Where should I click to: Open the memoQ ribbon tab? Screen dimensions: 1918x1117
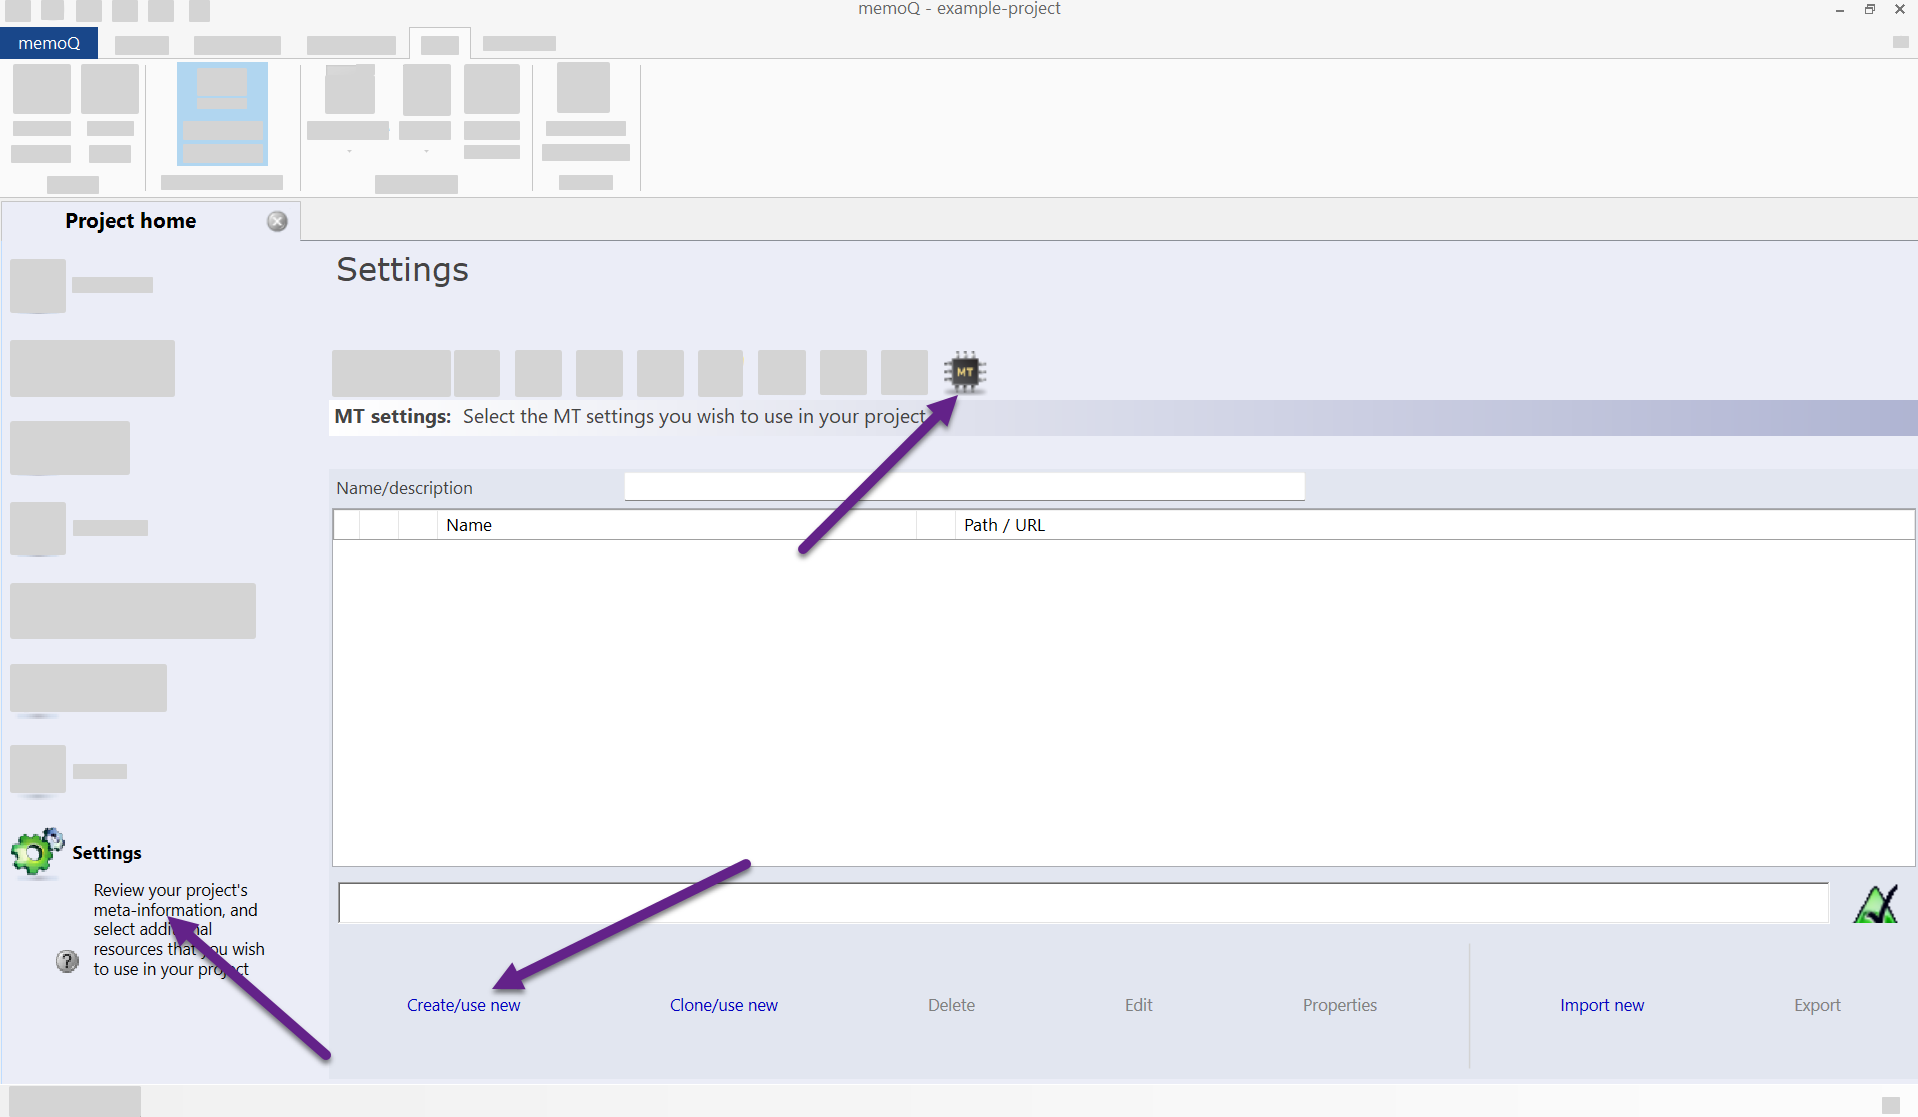click(49, 43)
